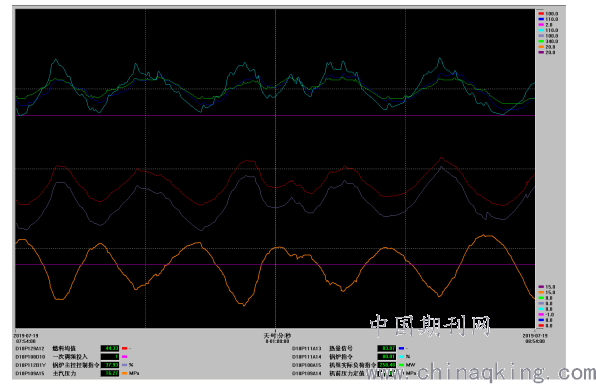
Task: Click the end timestamp at right
Action: click(535, 338)
